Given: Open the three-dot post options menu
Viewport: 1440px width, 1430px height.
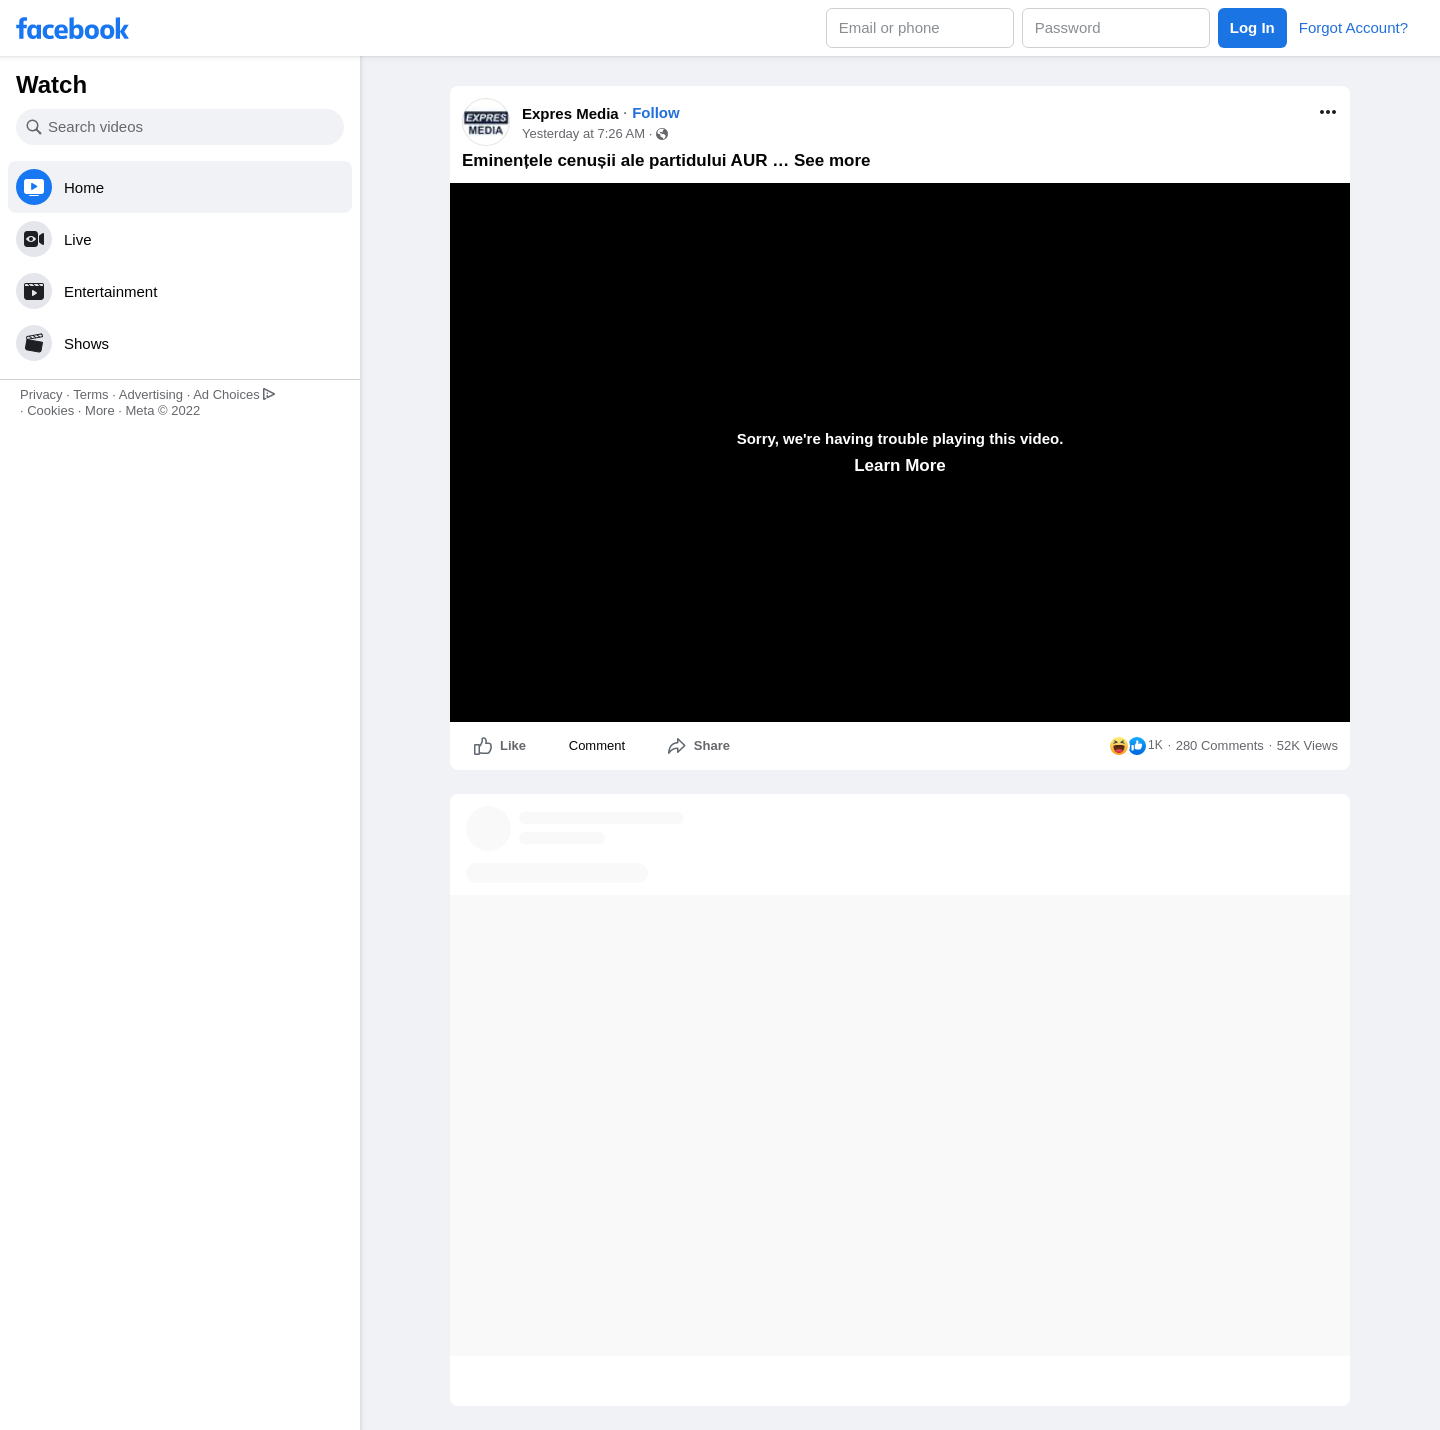Looking at the screenshot, I should [1328, 112].
